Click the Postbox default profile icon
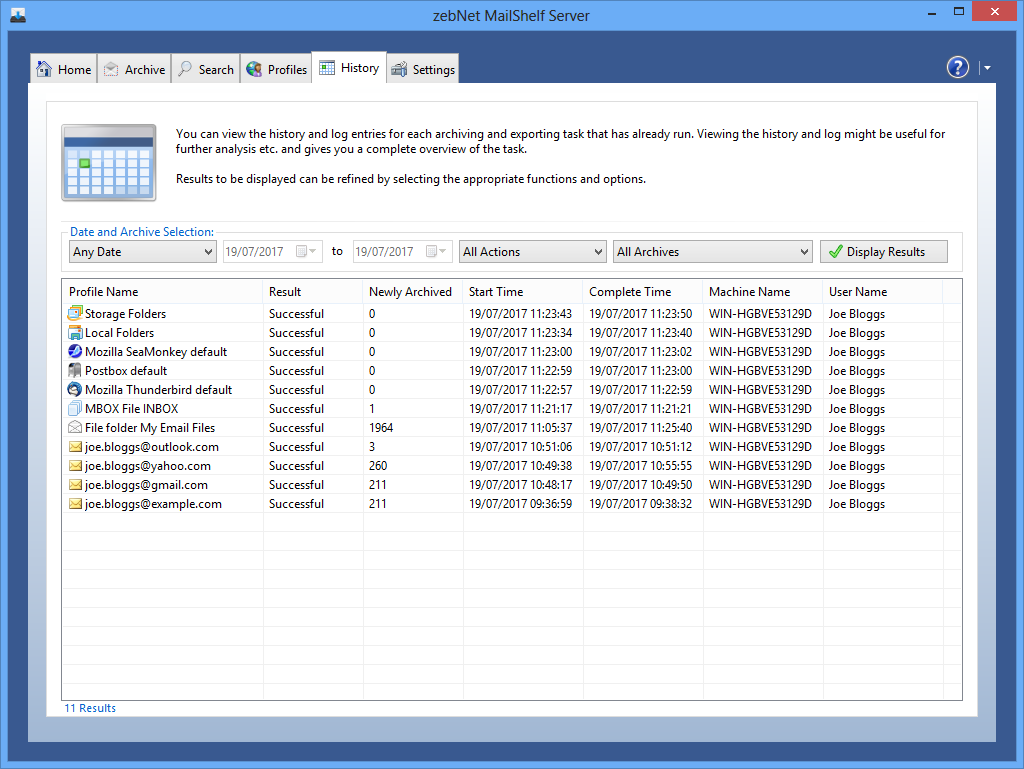 [x=75, y=371]
